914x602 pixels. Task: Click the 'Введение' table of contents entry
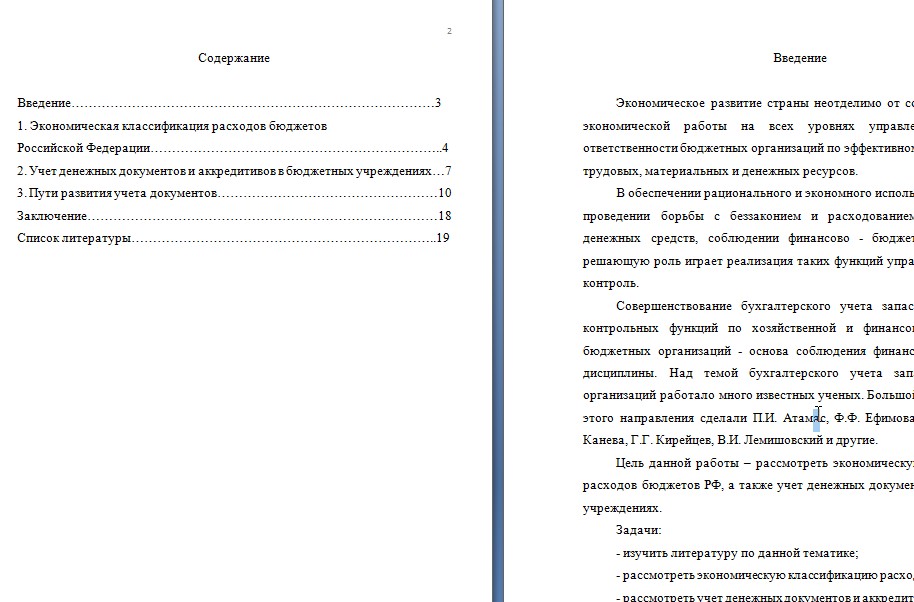pos(228,103)
